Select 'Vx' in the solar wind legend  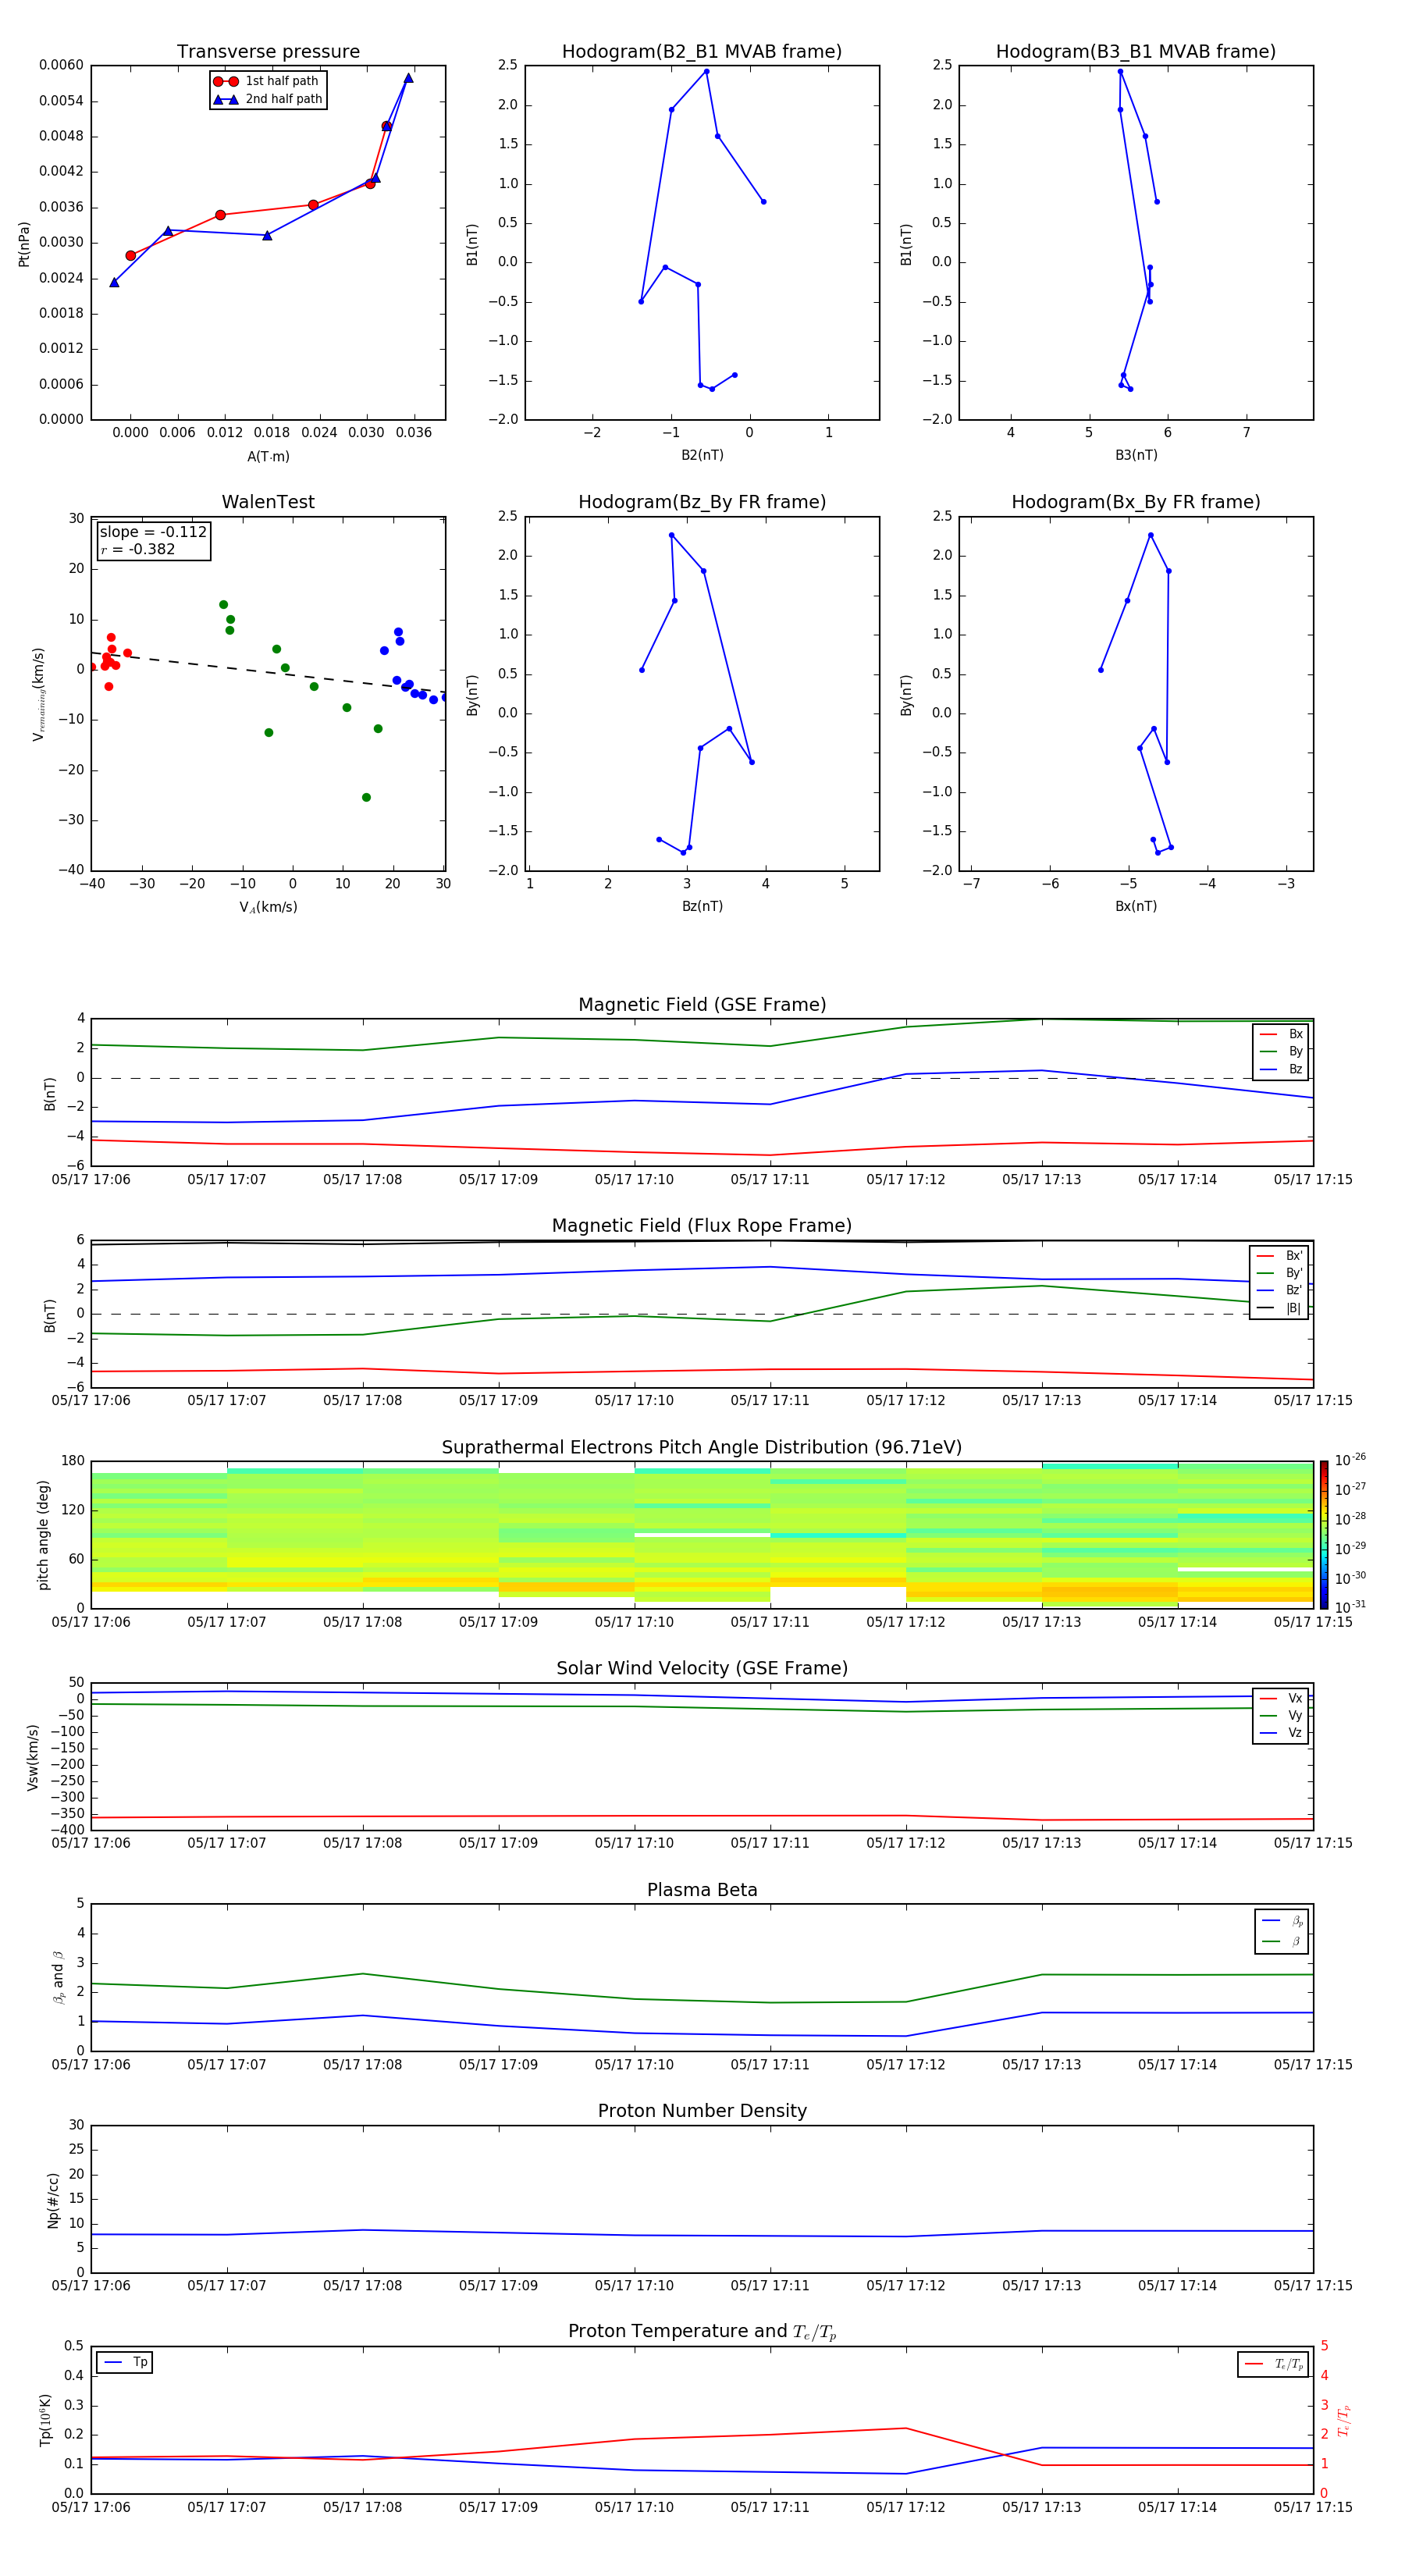click(1281, 1698)
